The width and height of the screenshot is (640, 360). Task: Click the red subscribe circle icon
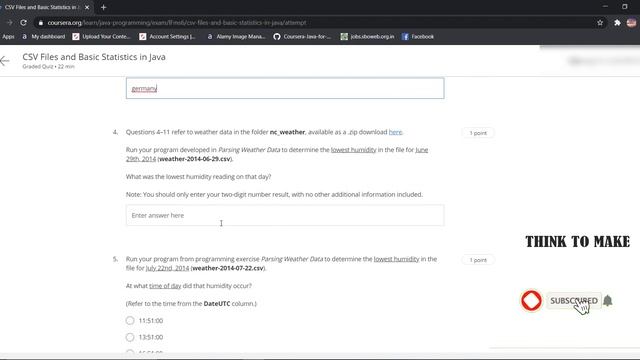click(531, 300)
